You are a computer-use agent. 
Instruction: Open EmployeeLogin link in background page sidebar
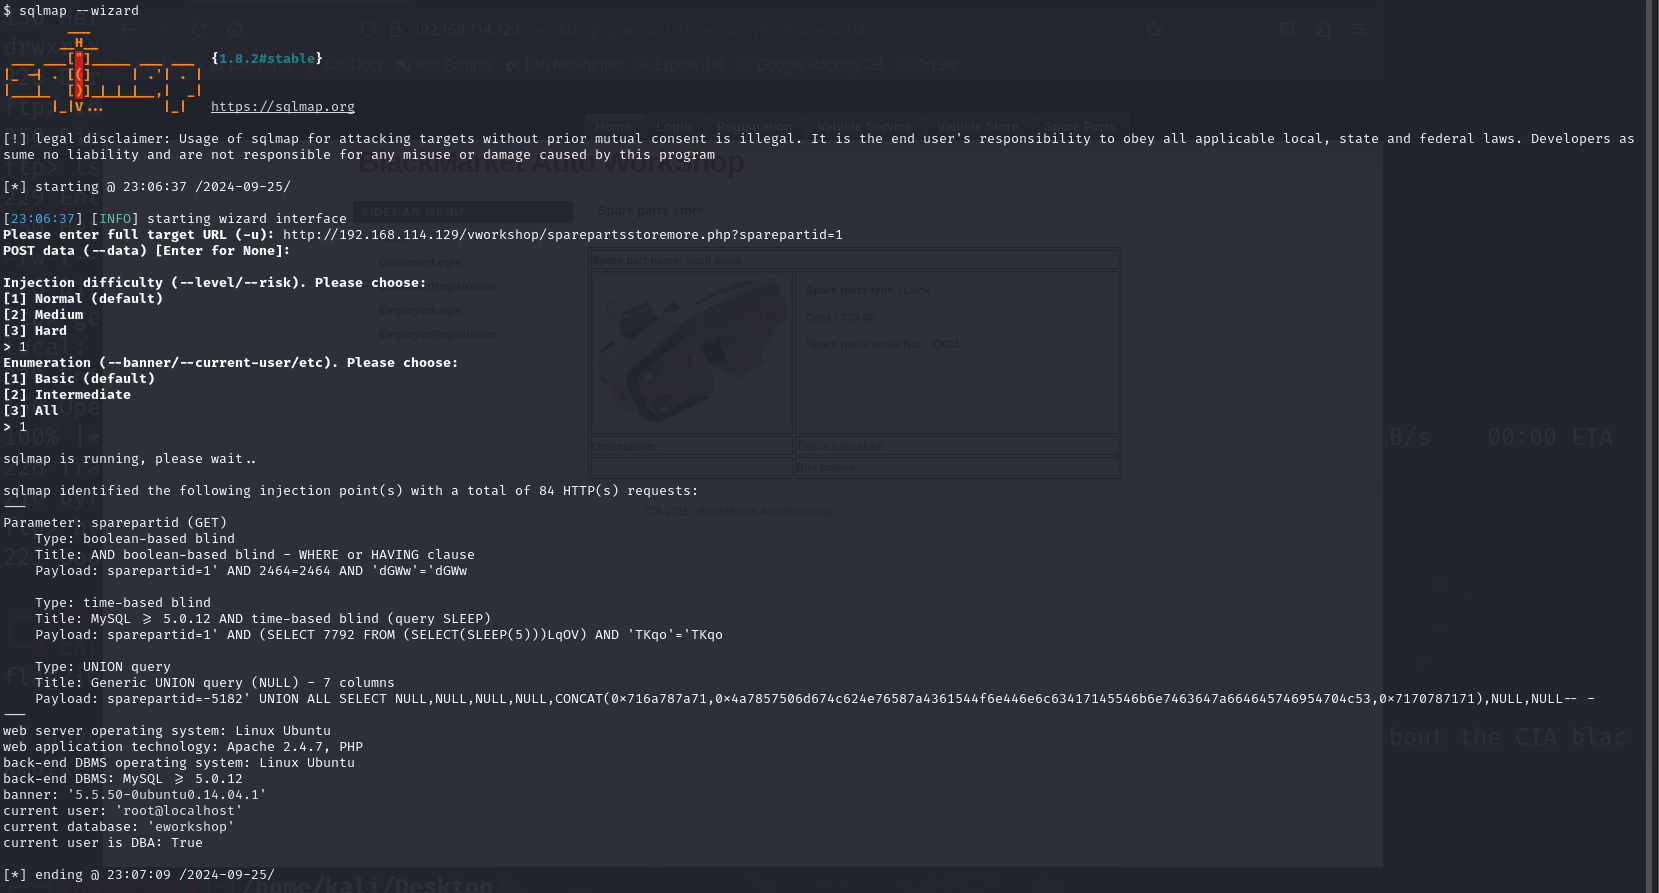pyautogui.click(x=420, y=310)
